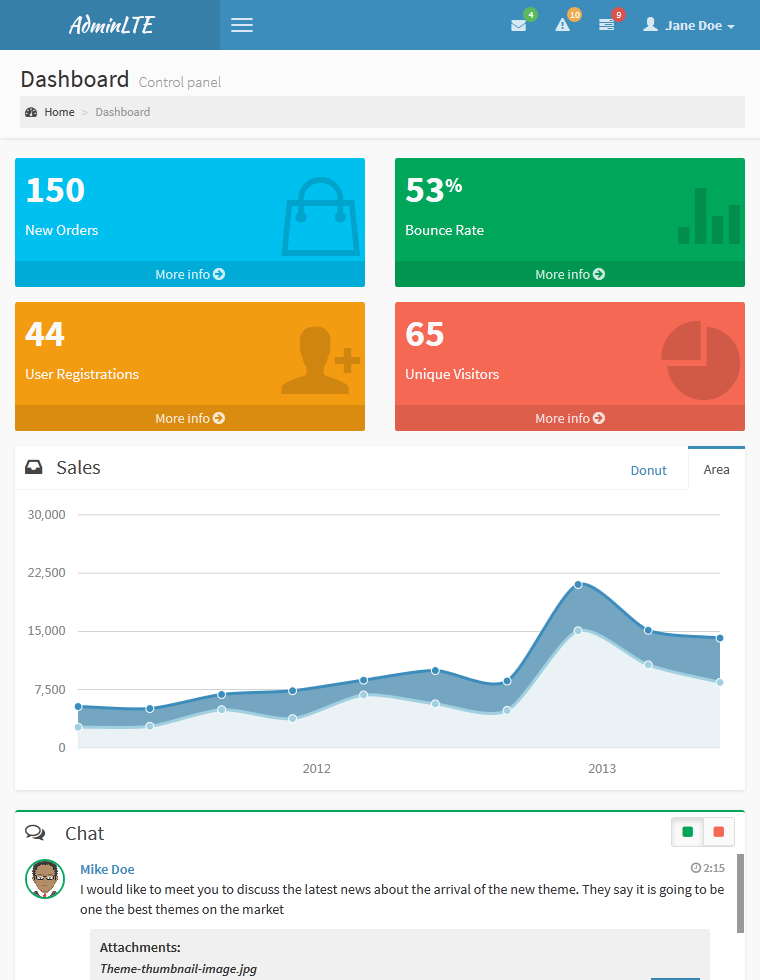Click the 2013 axis label

coord(602,769)
